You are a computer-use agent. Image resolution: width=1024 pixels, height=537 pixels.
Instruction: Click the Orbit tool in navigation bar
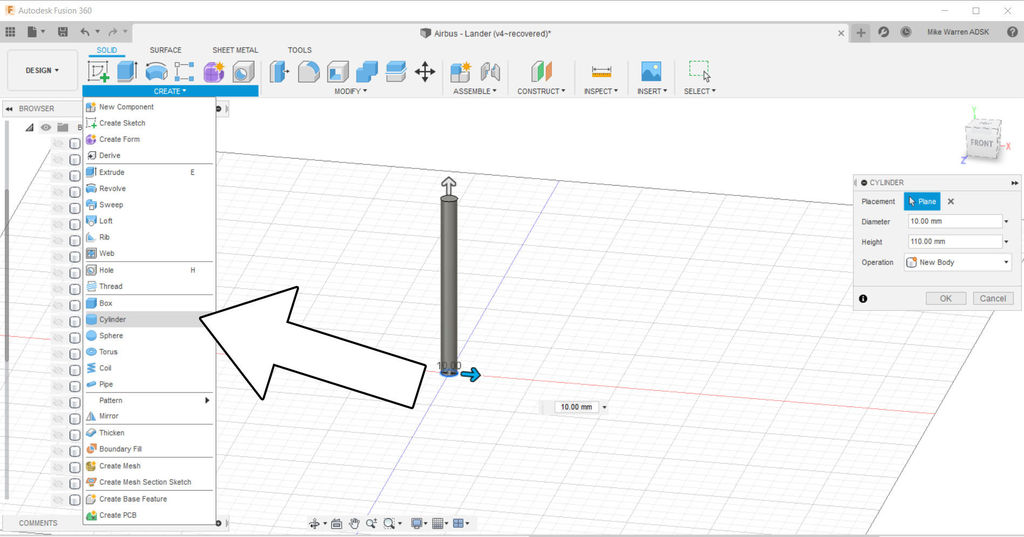click(315, 523)
